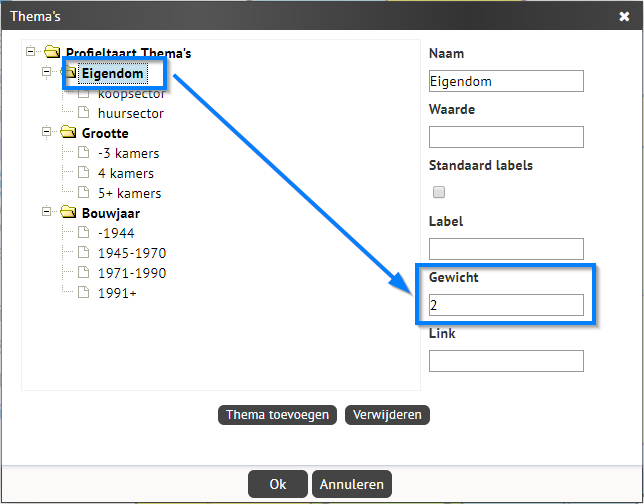
Task: Select the -1944 item
Action: pos(116,233)
